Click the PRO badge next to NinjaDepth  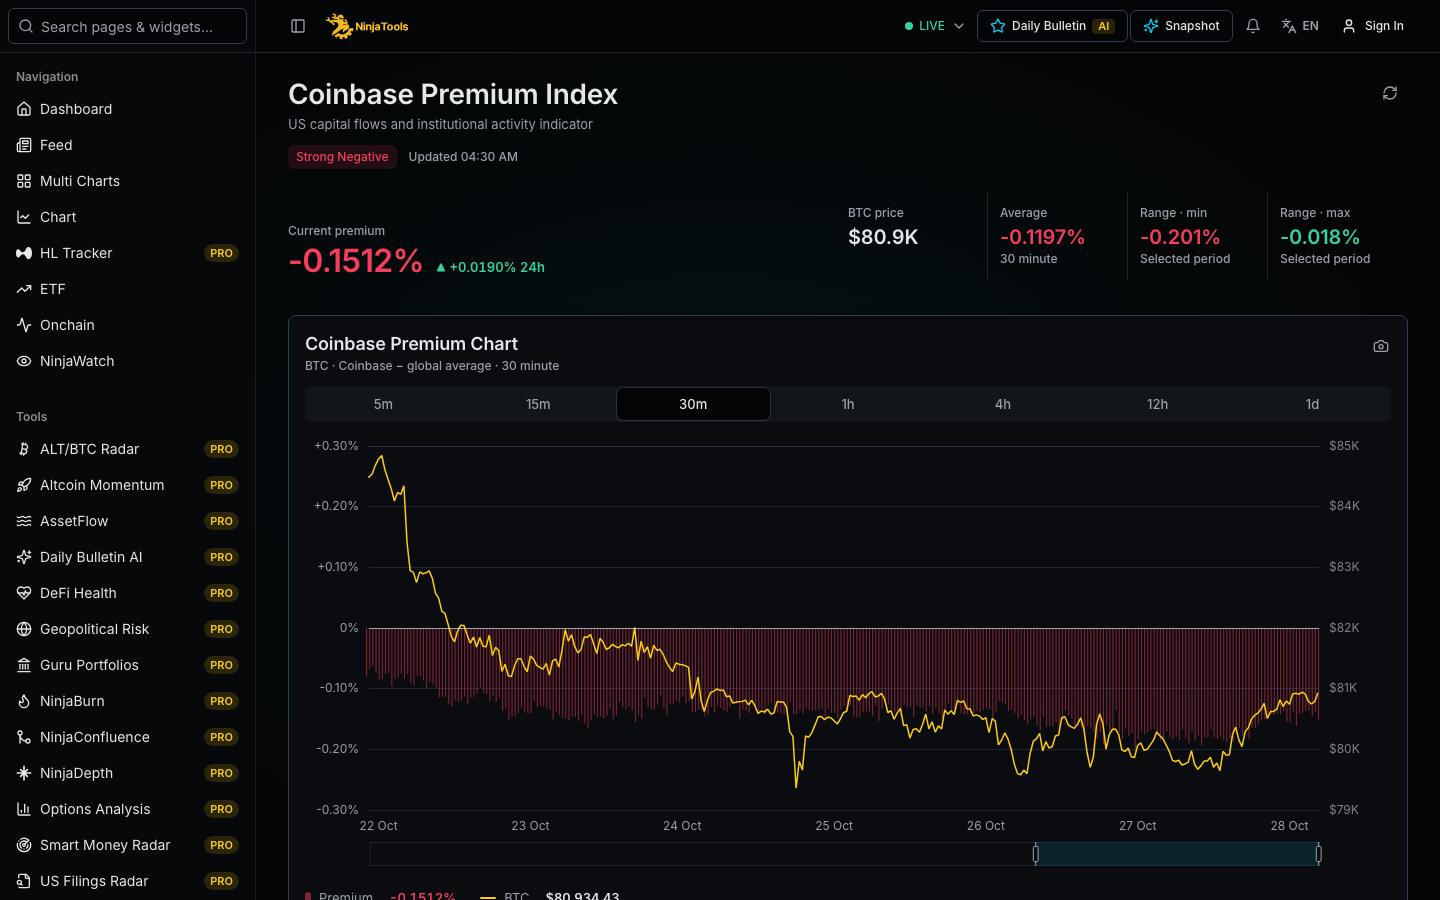click(221, 773)
